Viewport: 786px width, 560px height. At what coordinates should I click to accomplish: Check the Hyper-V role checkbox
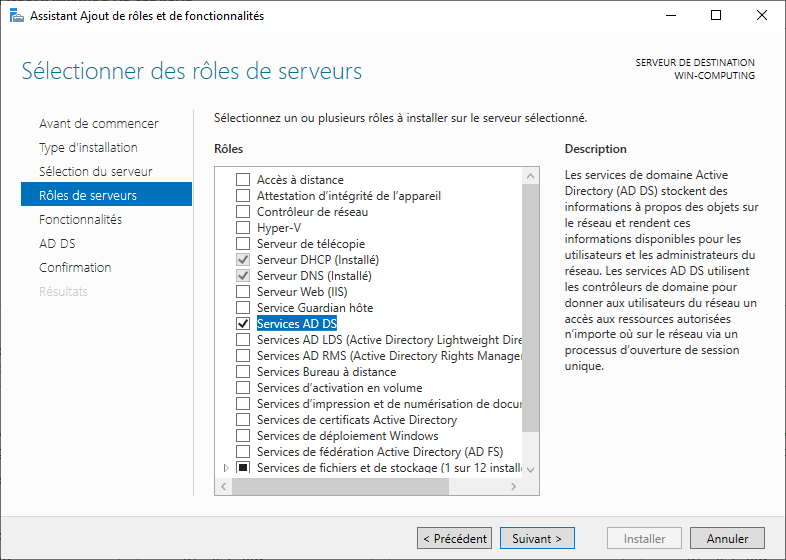point(243,228)
